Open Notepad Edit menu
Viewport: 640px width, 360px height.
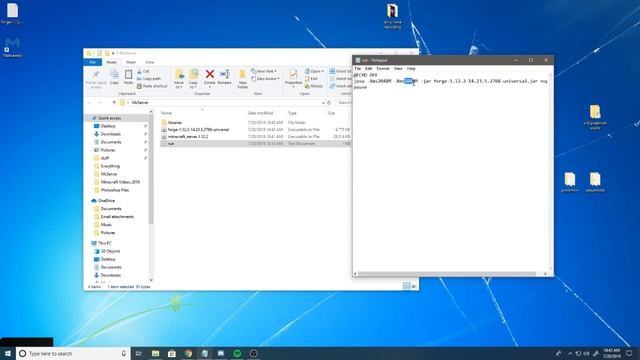pyautogui.click(x=369, y=69)
